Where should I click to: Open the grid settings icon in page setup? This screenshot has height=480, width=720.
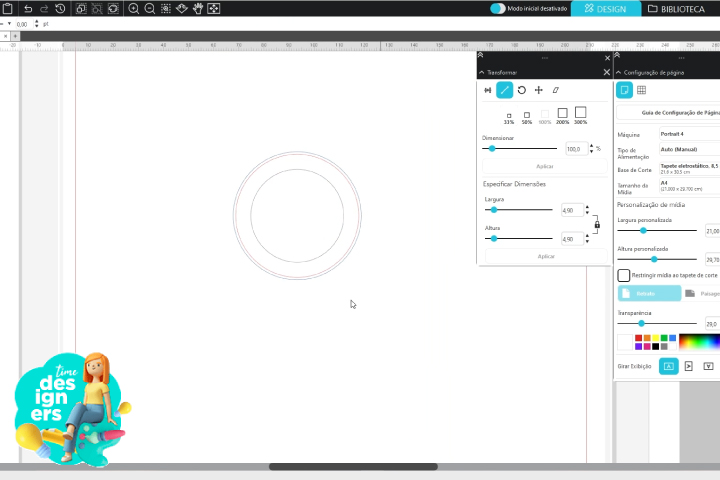tap(641, 90)
